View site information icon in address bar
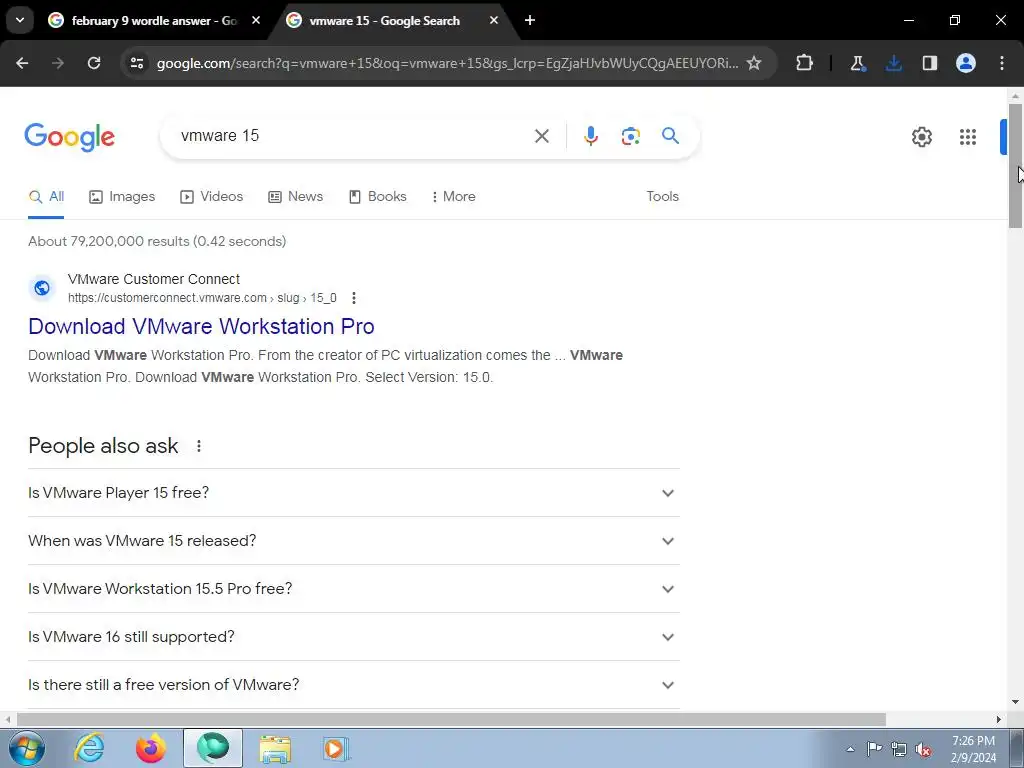Viewport: 1024px width, 768px height. pos(136,63)
